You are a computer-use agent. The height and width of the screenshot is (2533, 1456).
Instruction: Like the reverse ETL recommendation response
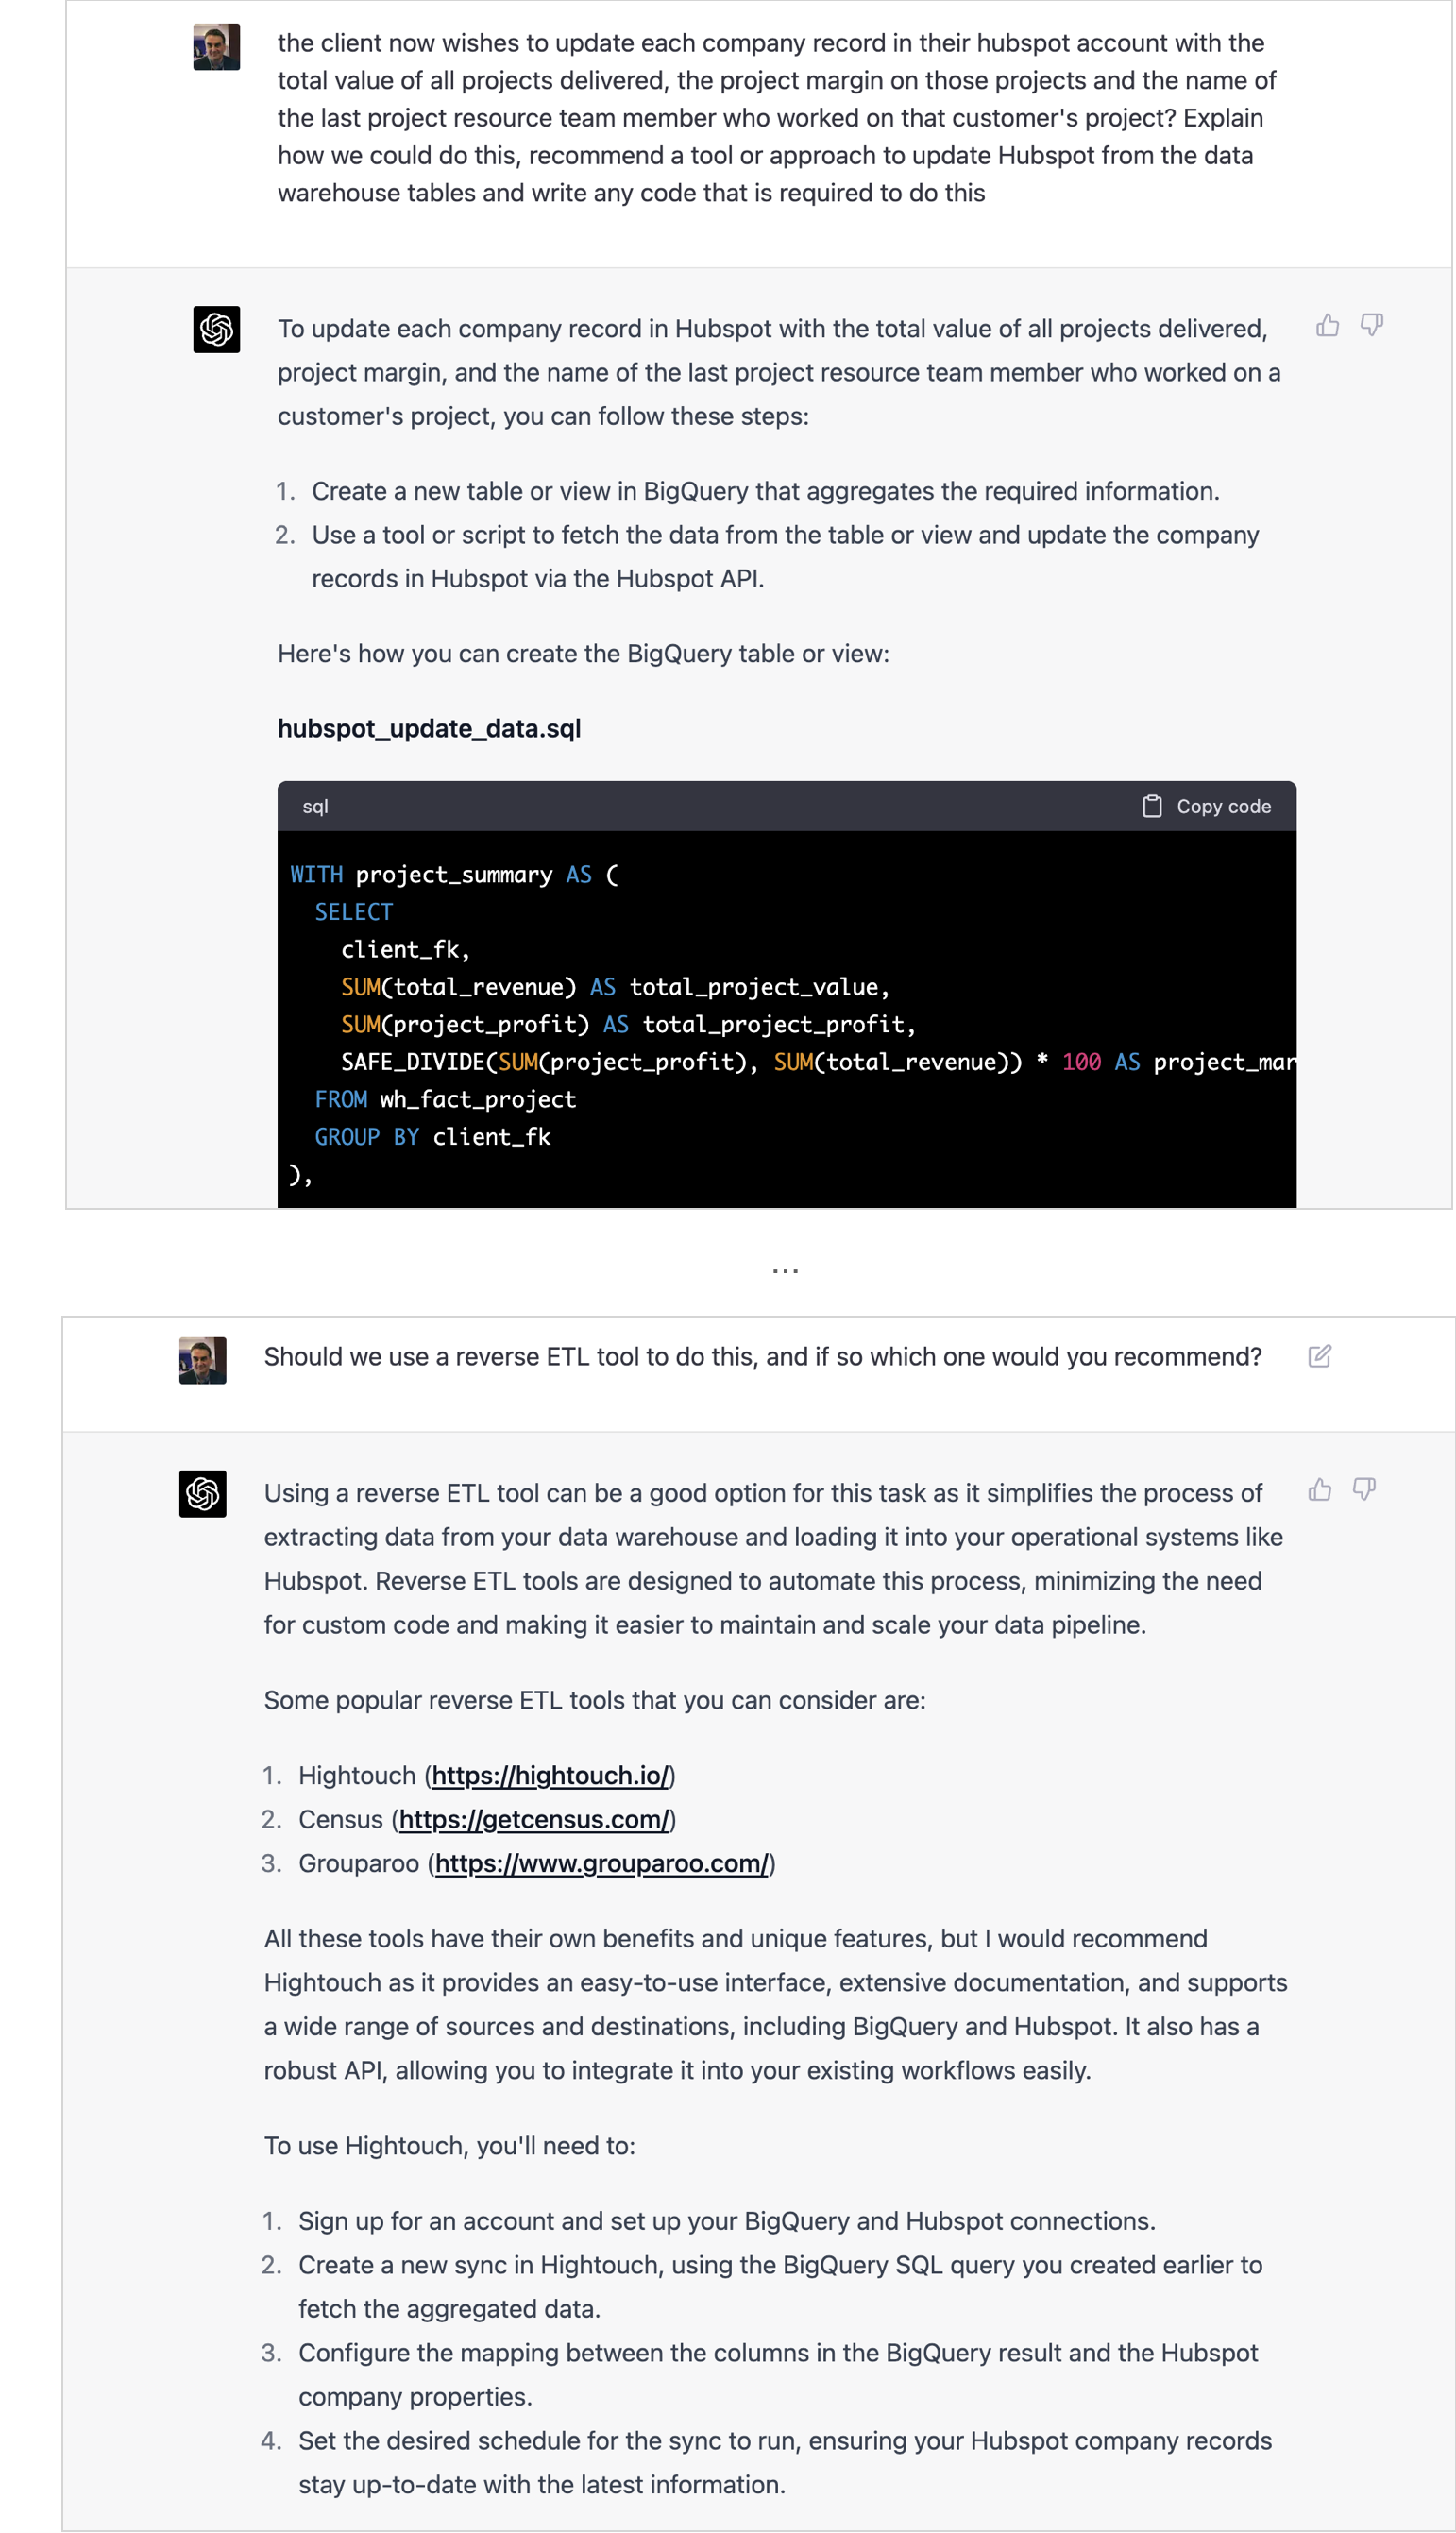coord(1319,1490)
